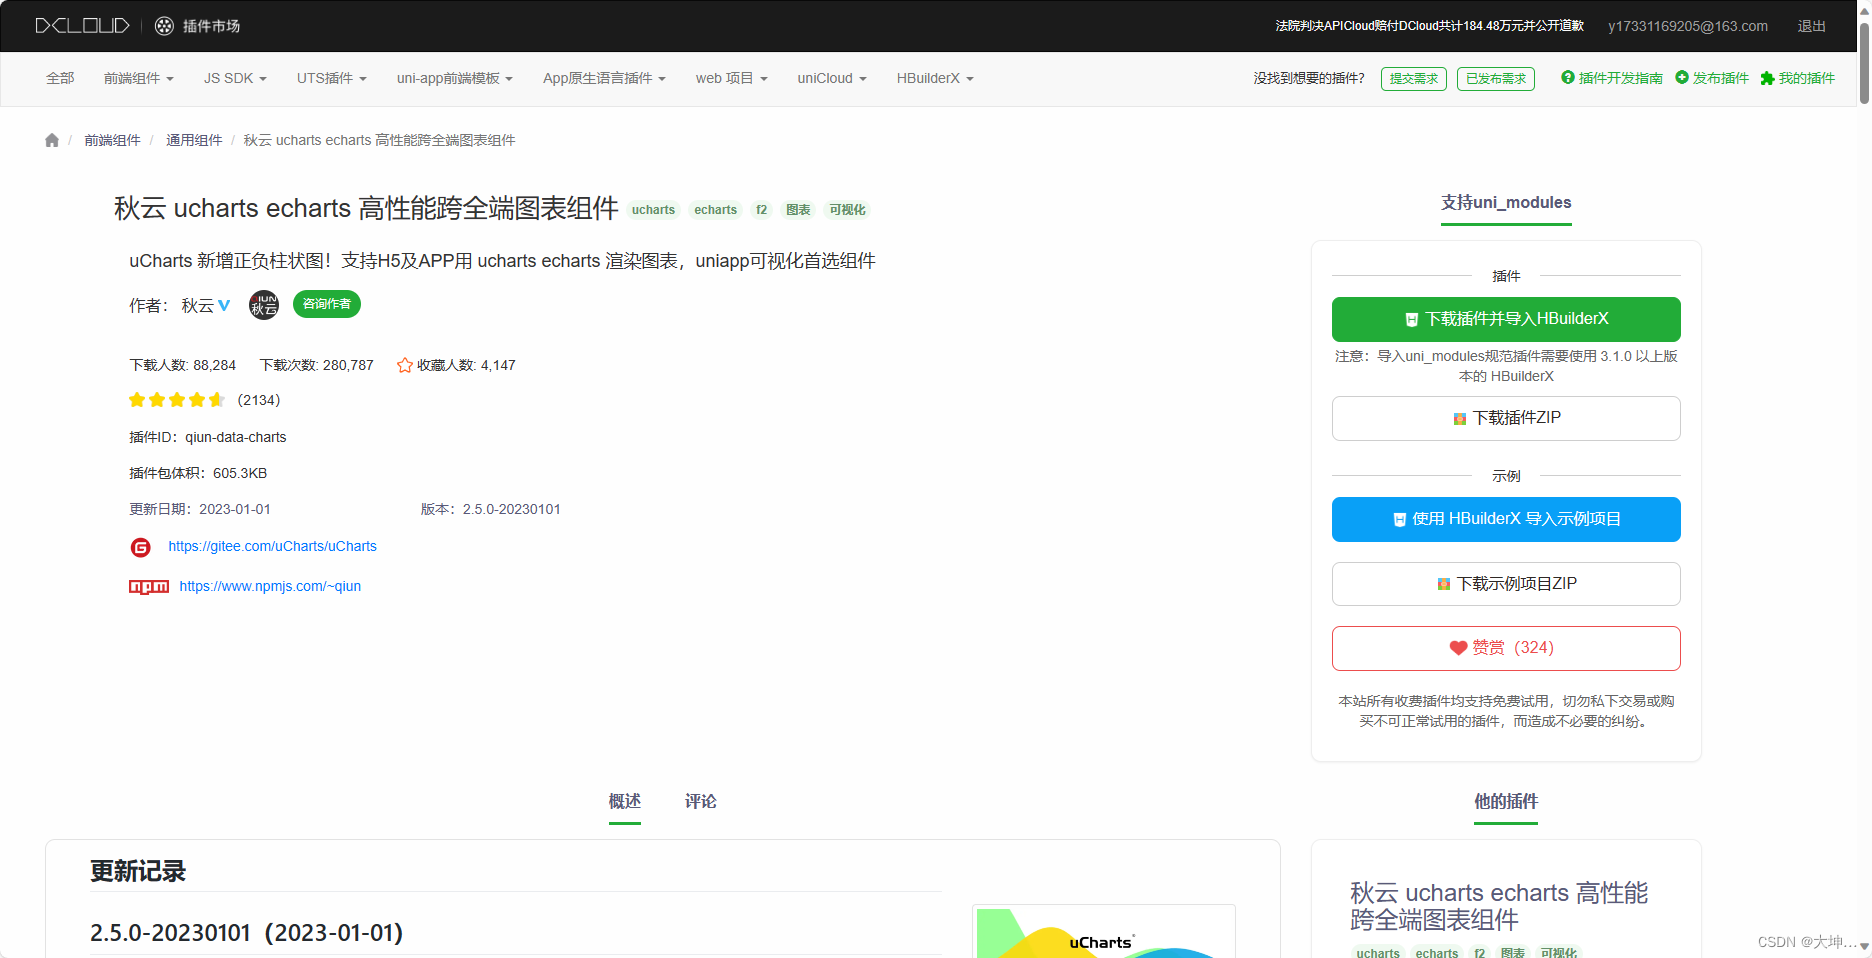1872x958 pixels.
Task: Switch to the 概述 tab
Action: pos(625,802)
